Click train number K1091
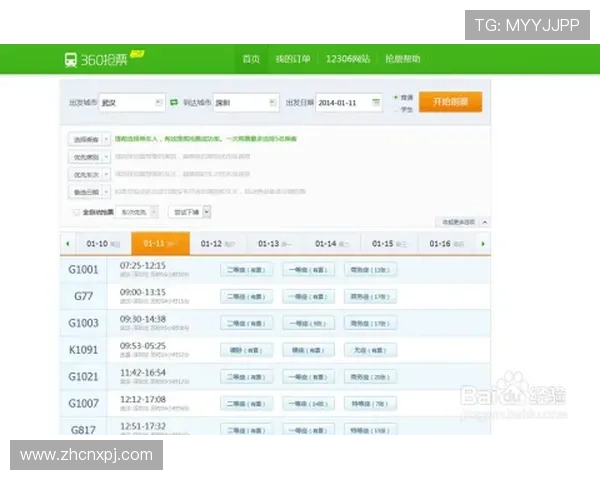The height and width of the screenshot is (480, 600). (x=83, y=350)
